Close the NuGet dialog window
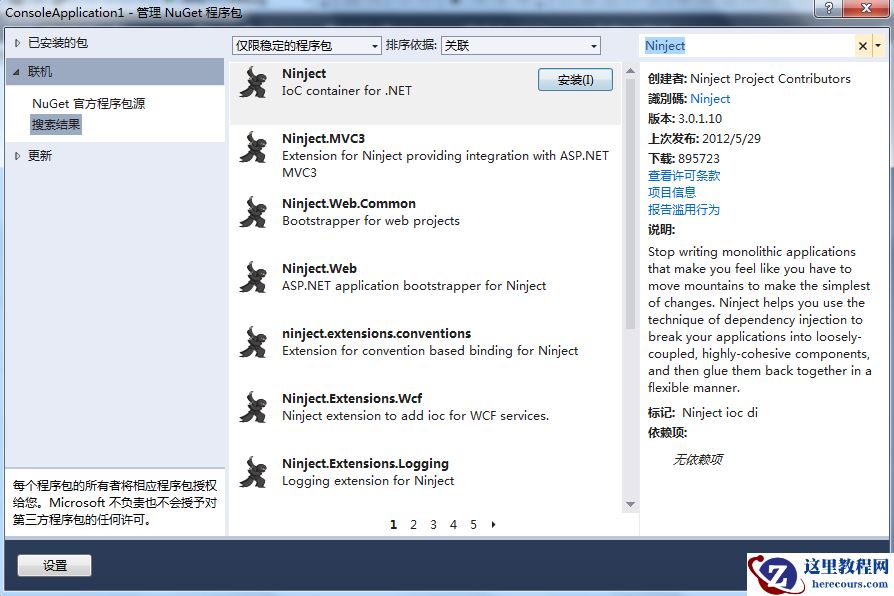The width and height of the screenshot is (894, 596). tap(865, 7)
